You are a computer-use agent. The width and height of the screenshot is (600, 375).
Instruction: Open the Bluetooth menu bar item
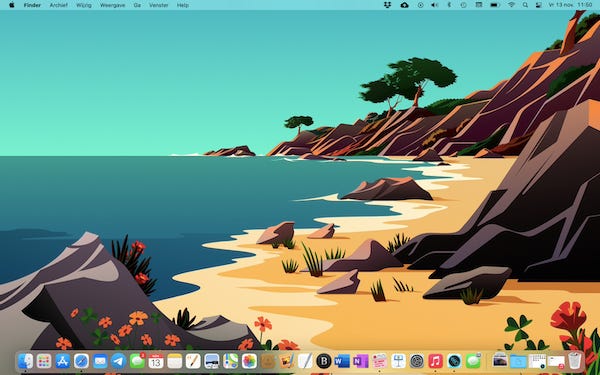coord(449,5)
